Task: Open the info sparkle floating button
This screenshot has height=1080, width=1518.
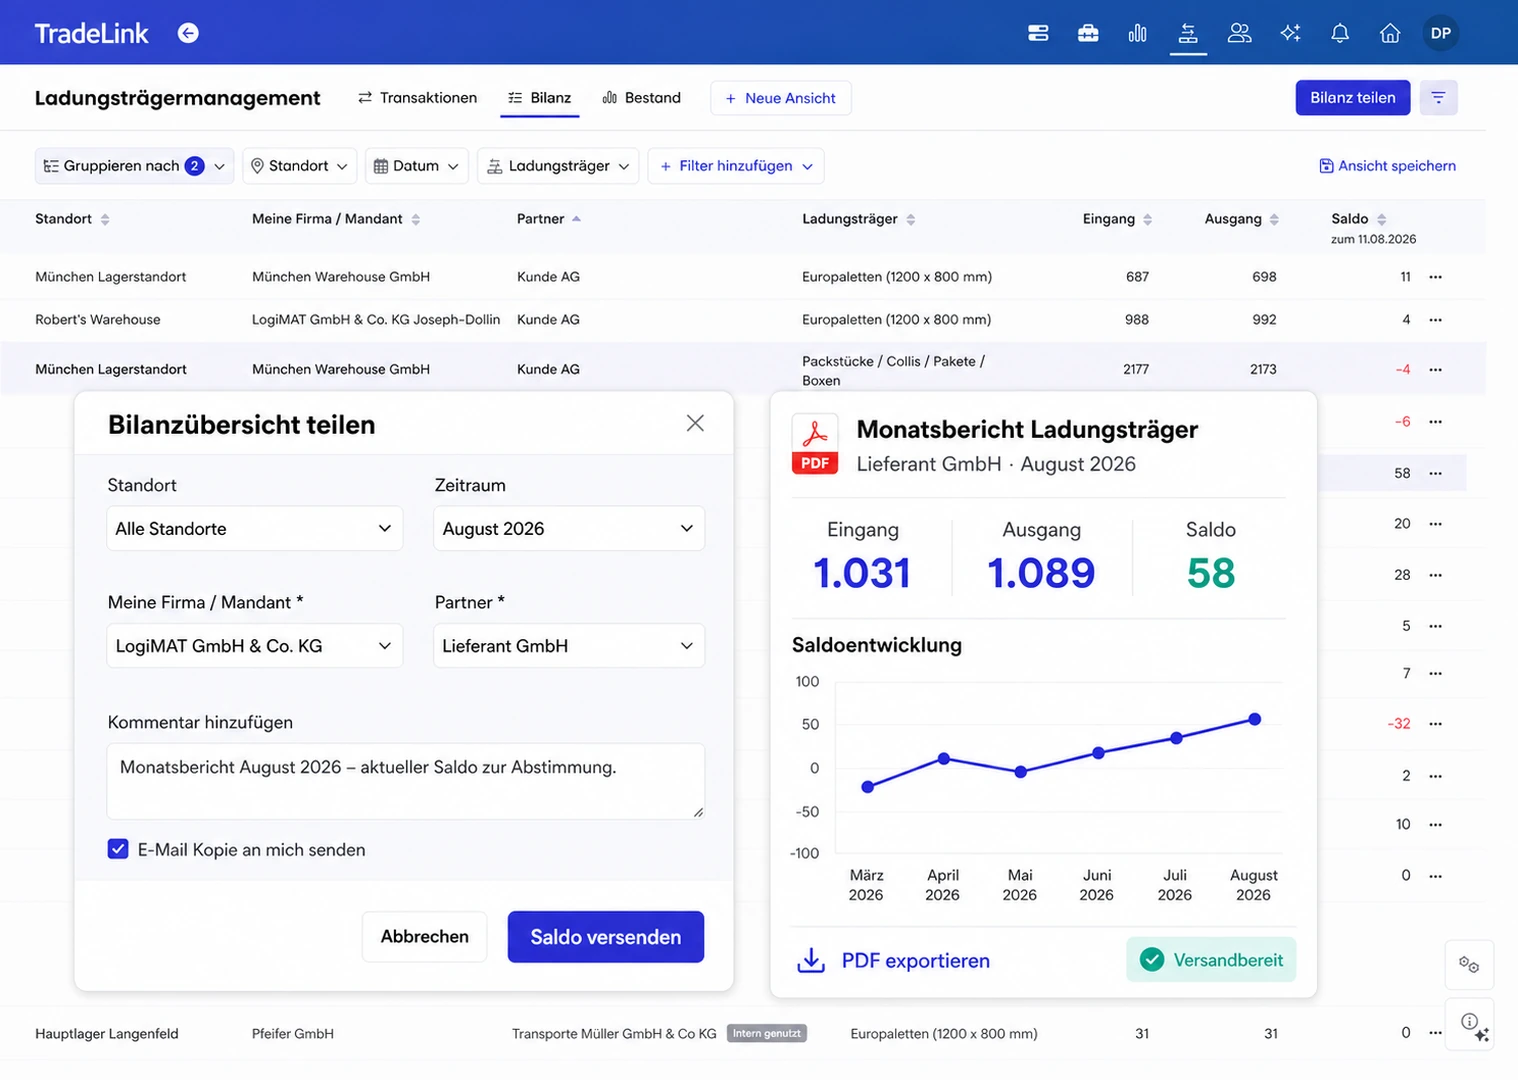Action: tap(1471, 1024)
